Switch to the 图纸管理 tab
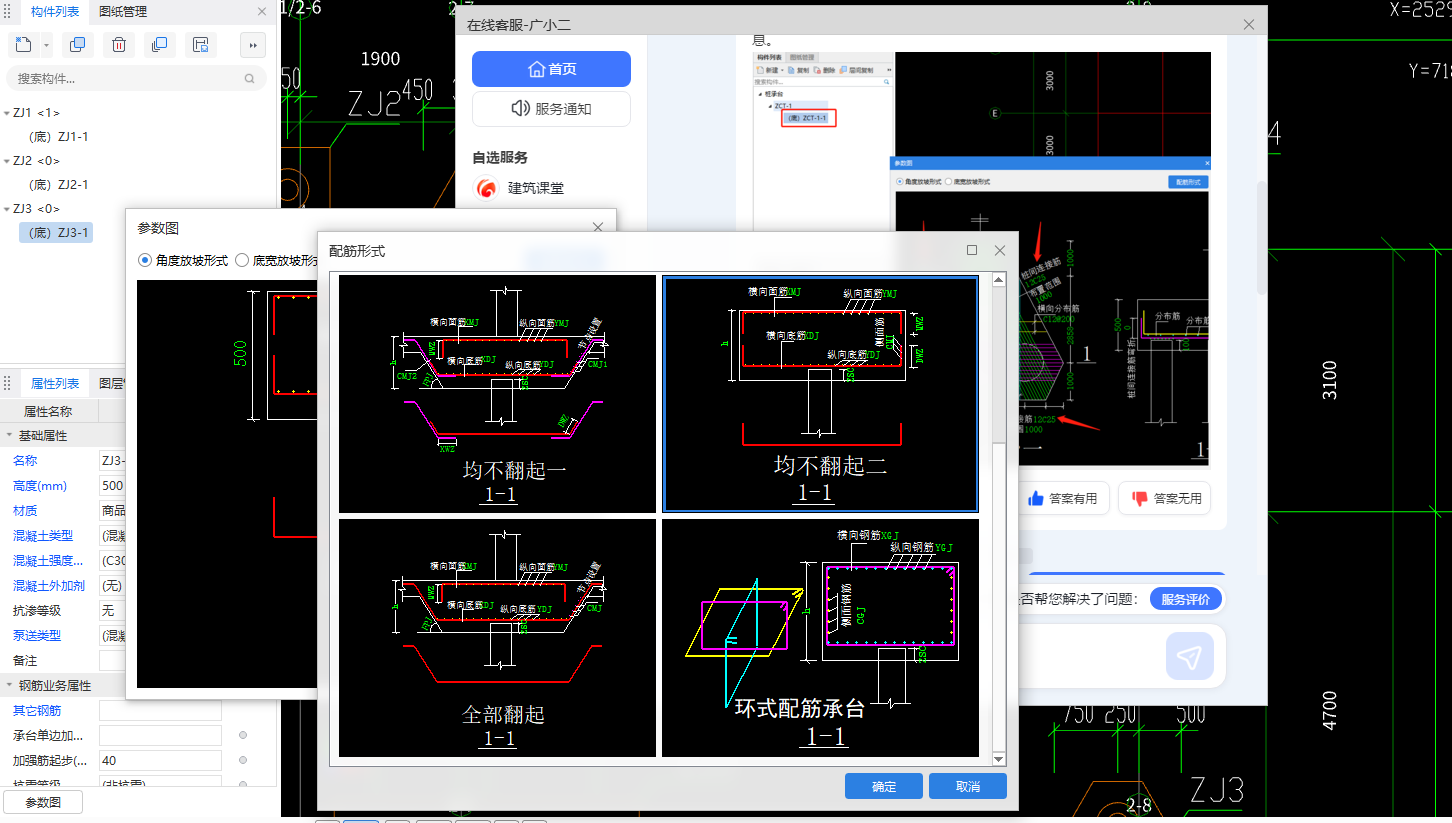This screenshot has width=1452, height=823. tap(123, 12)
